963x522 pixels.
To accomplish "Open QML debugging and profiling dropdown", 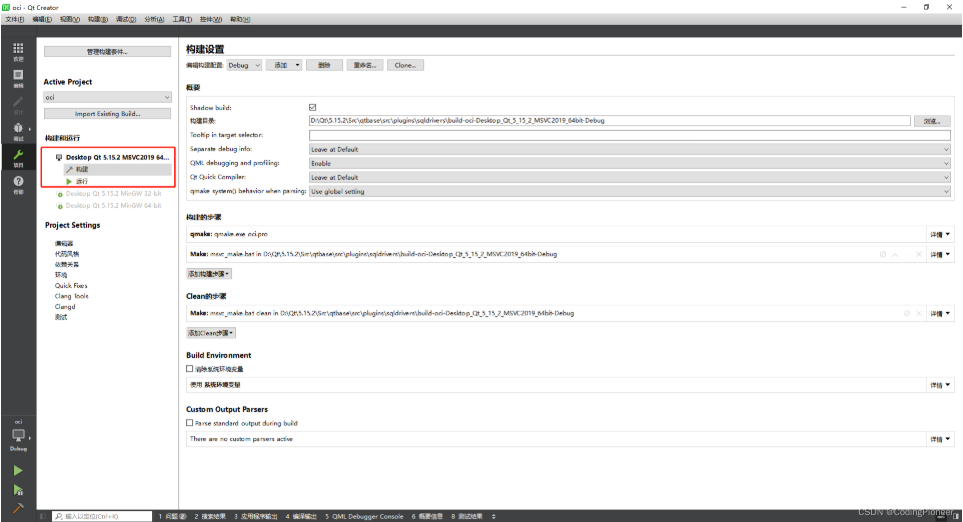I will (630, 163).
